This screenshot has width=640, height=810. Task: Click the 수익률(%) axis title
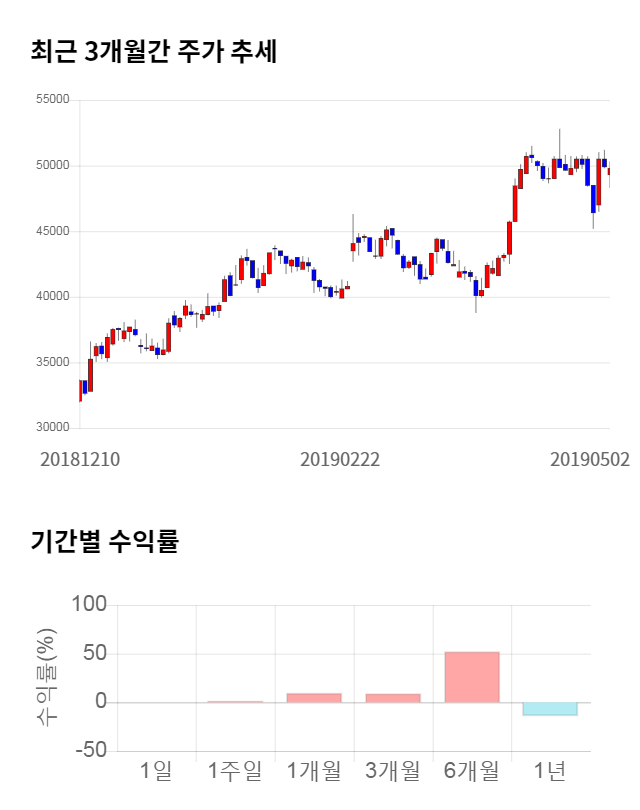tap(46, 677)
